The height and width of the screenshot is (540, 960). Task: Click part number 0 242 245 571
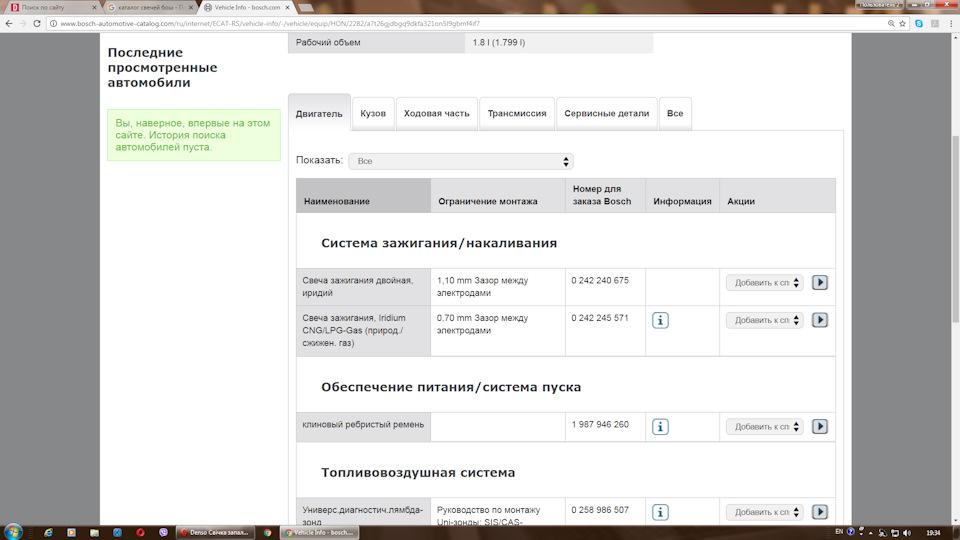pyautogui.click(x=600, y=318)
